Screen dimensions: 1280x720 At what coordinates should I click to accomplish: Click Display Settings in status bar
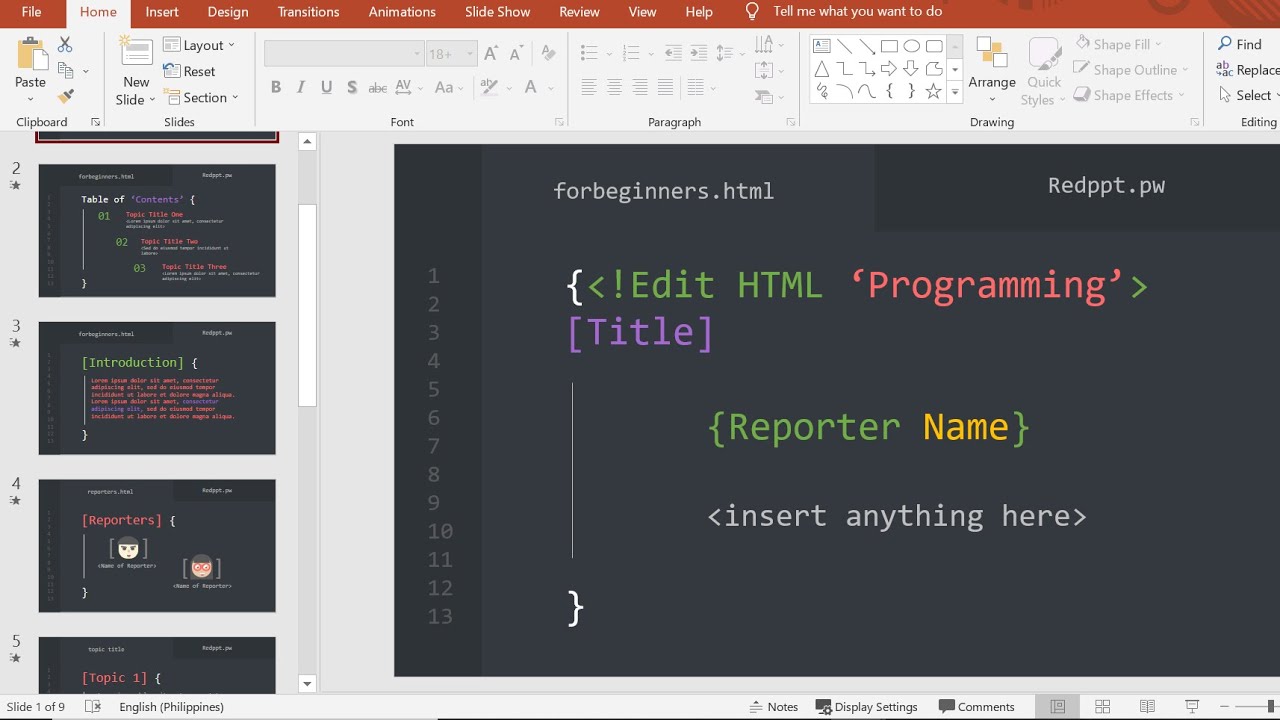pos(867,707)
